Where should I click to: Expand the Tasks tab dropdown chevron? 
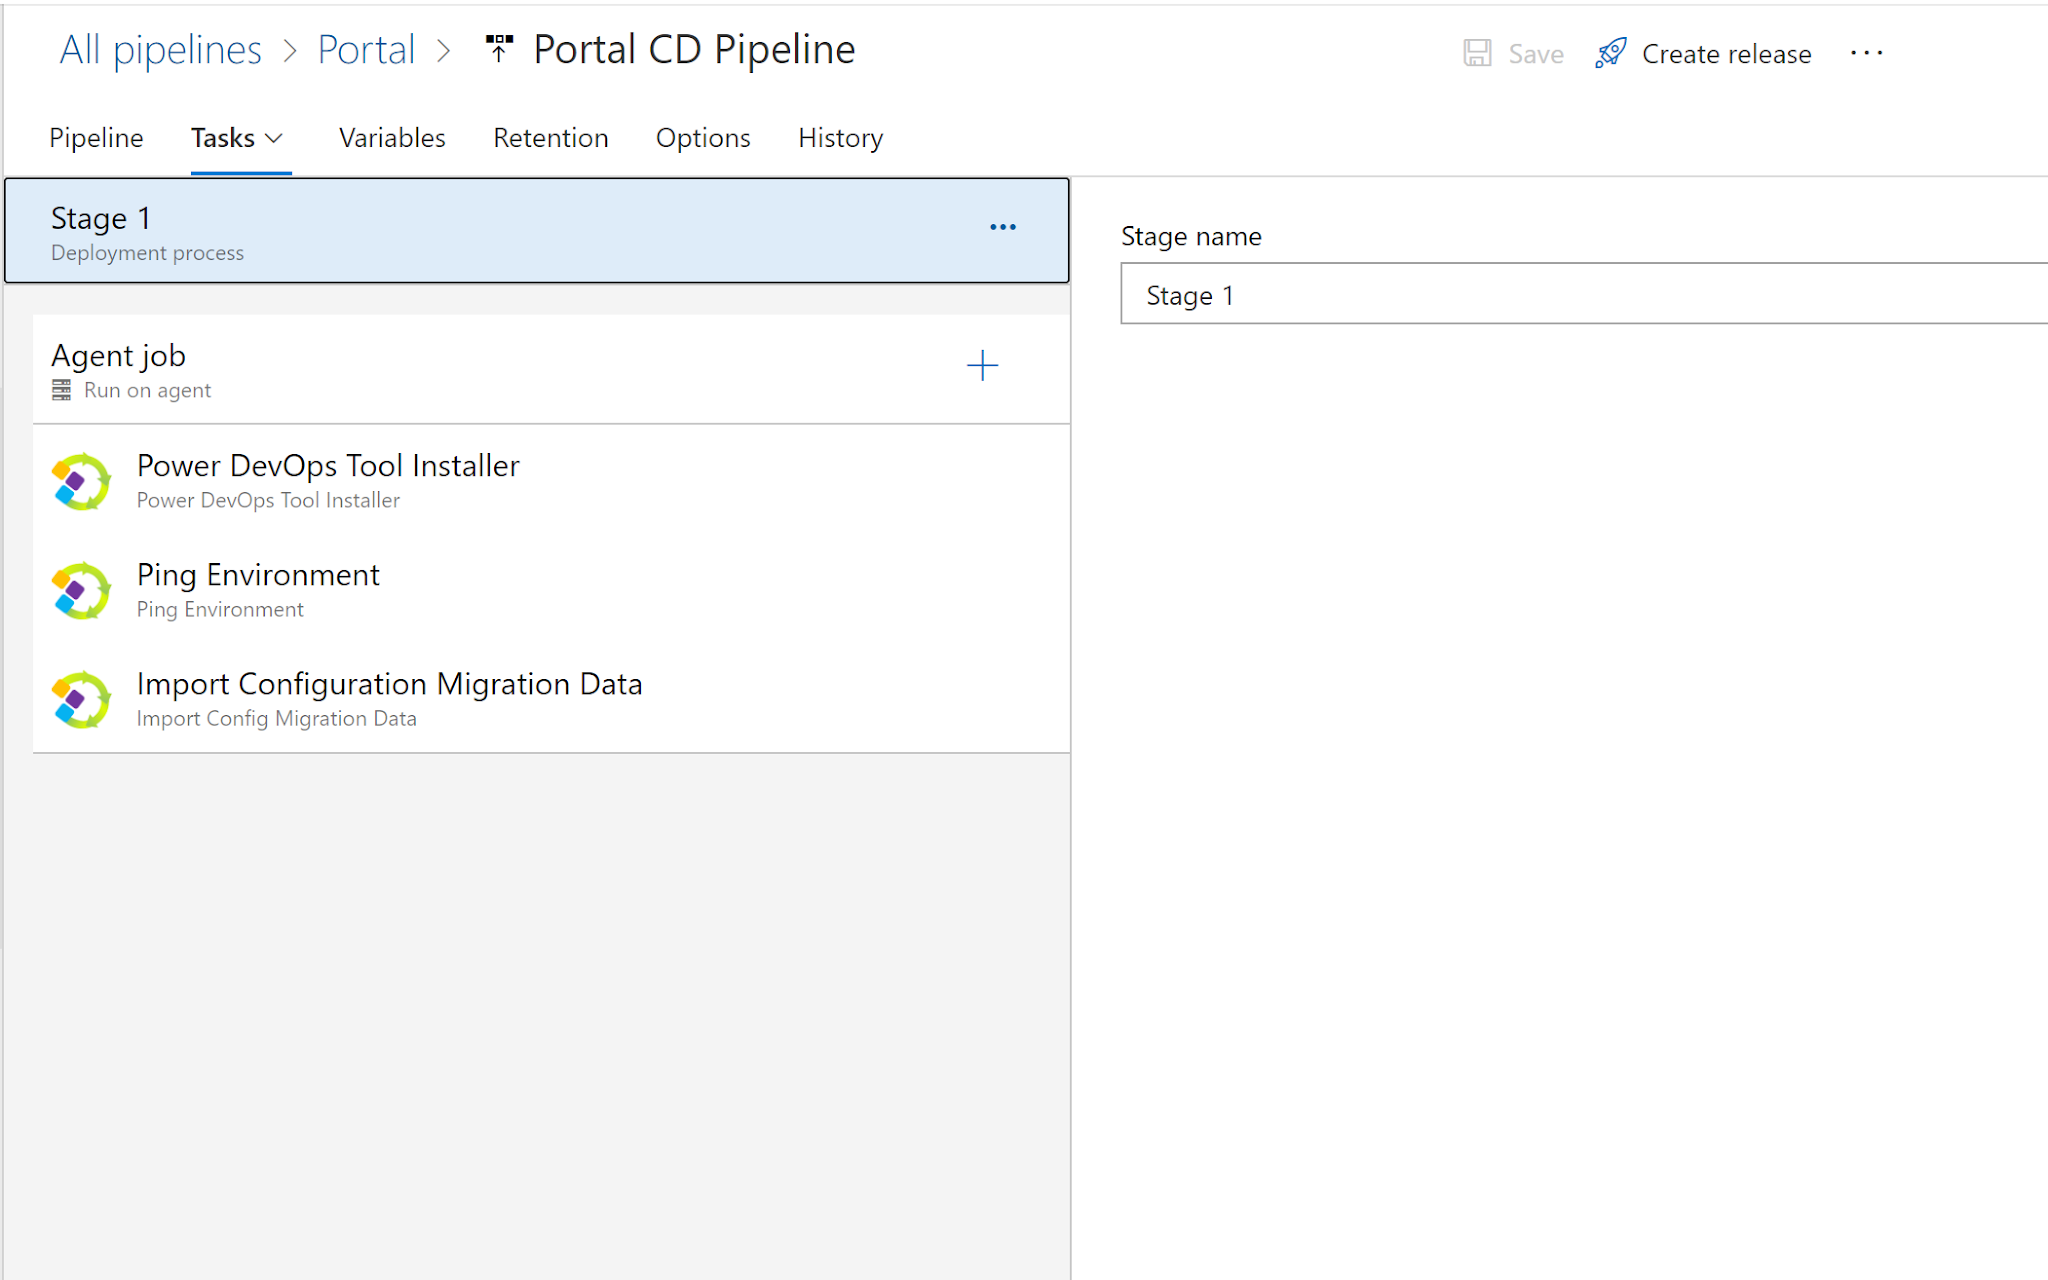click(x=274, y=138)
